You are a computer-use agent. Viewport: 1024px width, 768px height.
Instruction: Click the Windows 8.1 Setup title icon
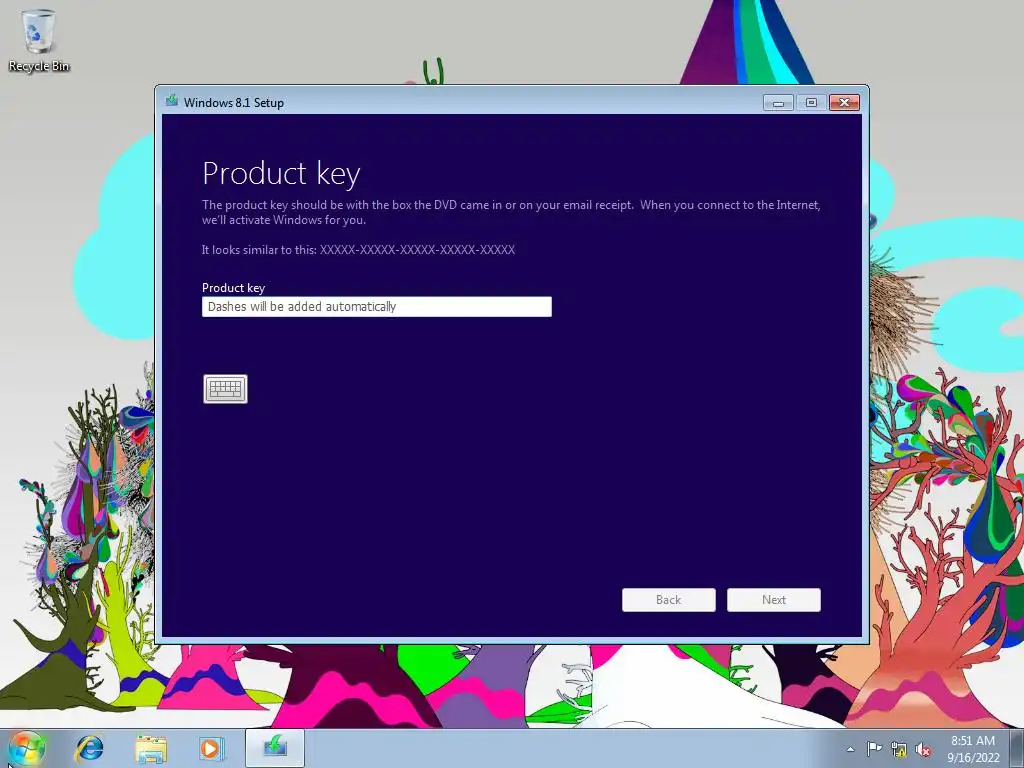point(172,101)
